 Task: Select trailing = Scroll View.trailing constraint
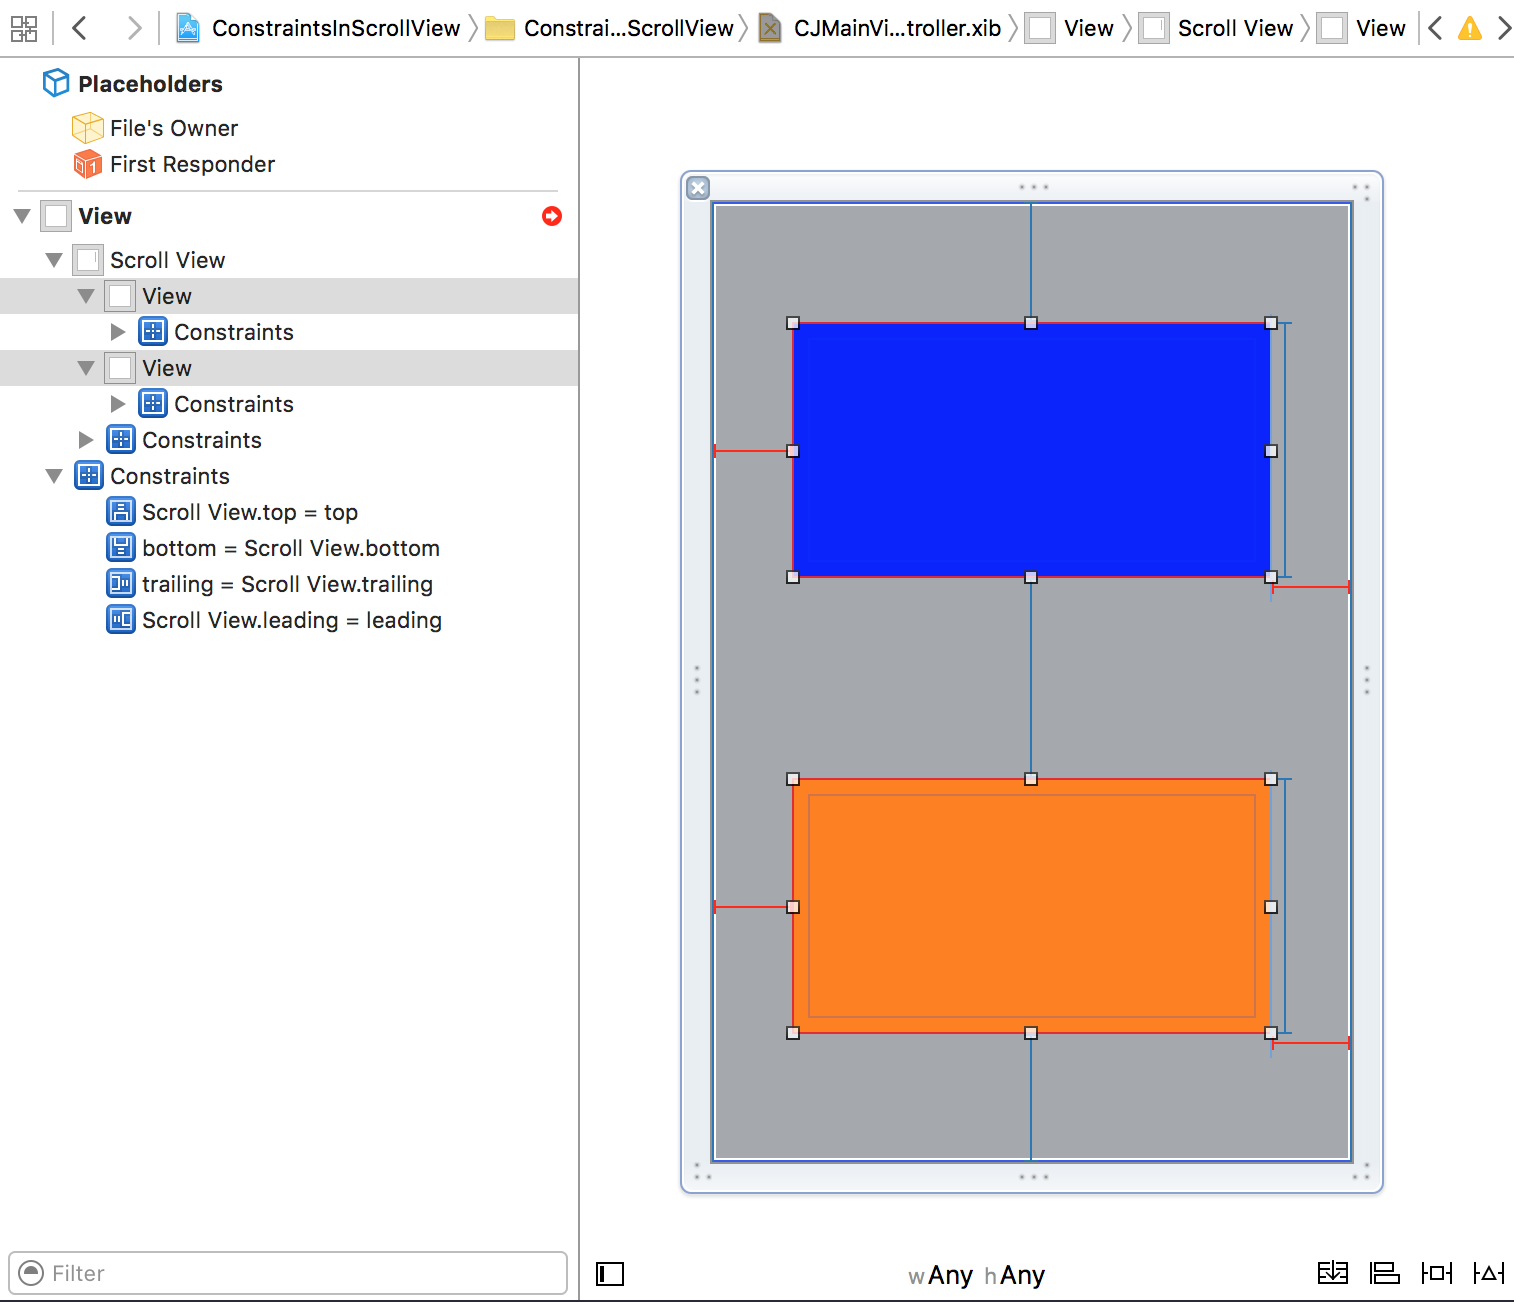point(287,584)
